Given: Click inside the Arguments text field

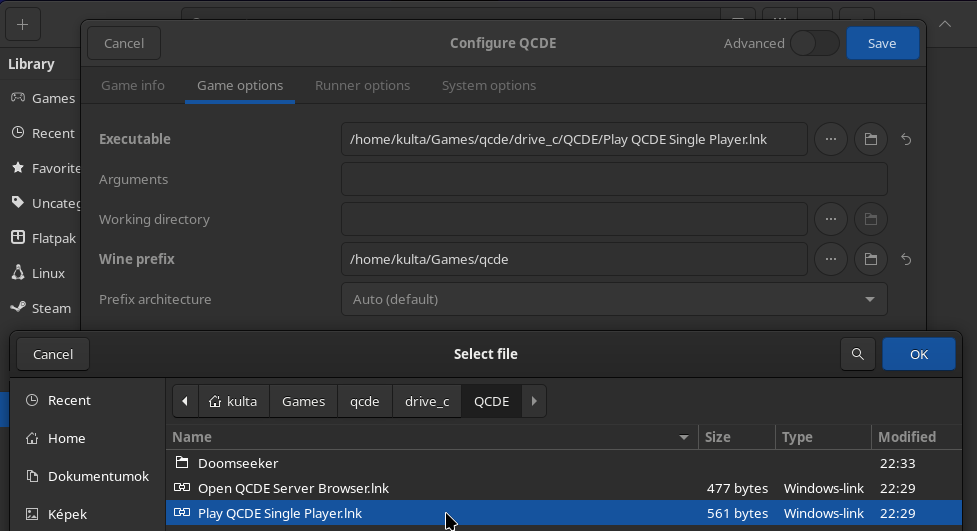Looking at the screenshot, I should click(614, 179).
